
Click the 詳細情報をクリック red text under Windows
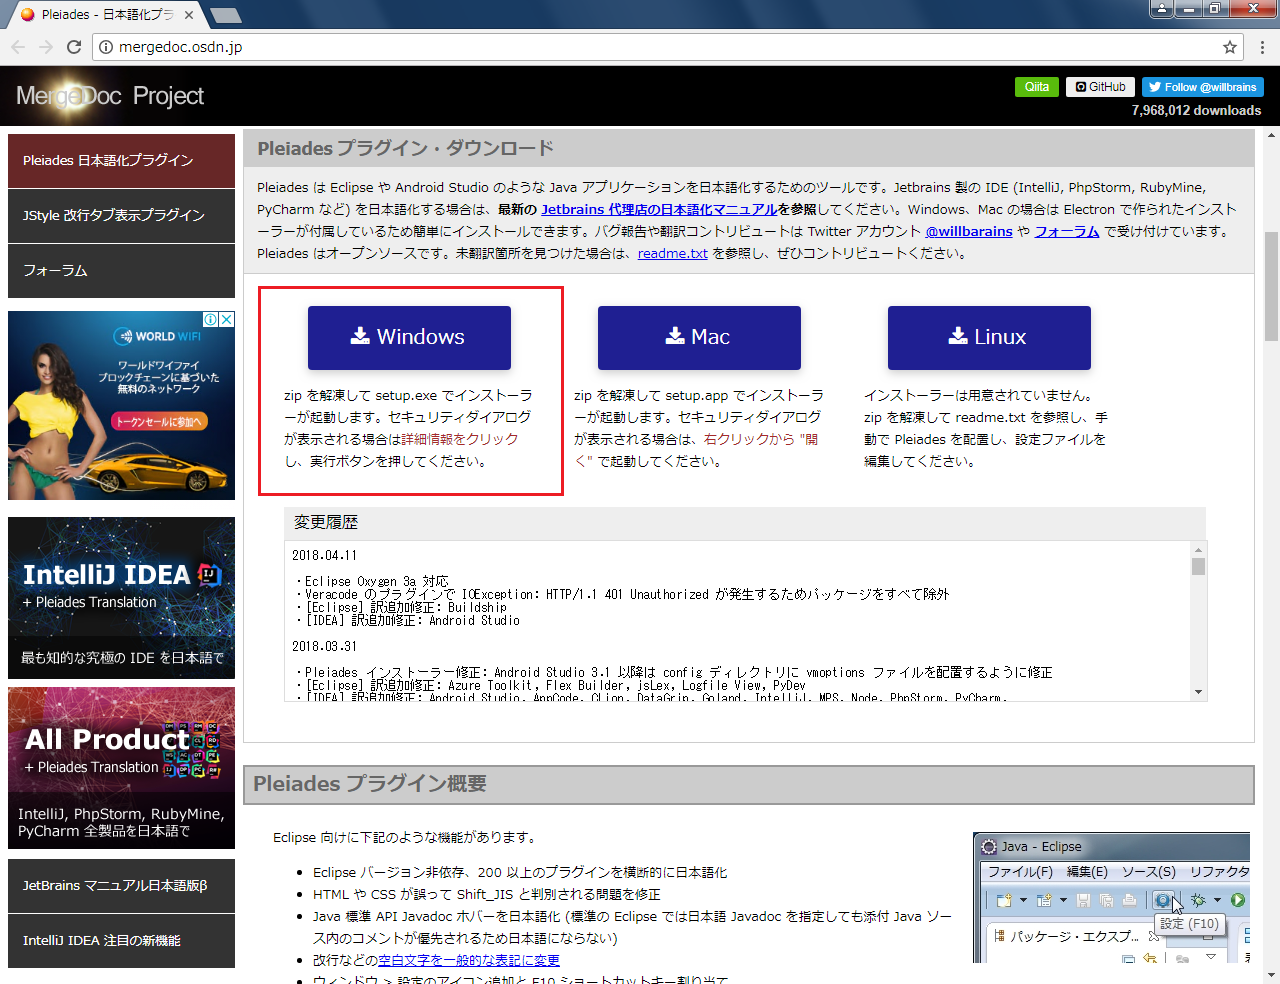coord(460,439)
